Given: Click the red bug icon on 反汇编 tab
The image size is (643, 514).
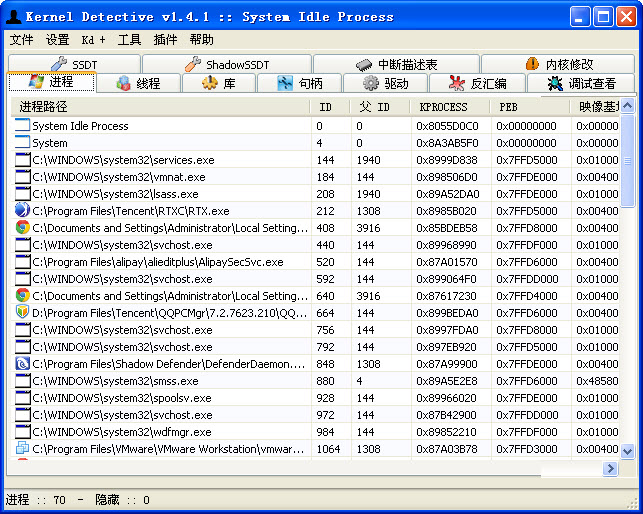Looking at the screenshot, I should pyautogui.click(x=457, y=83).
